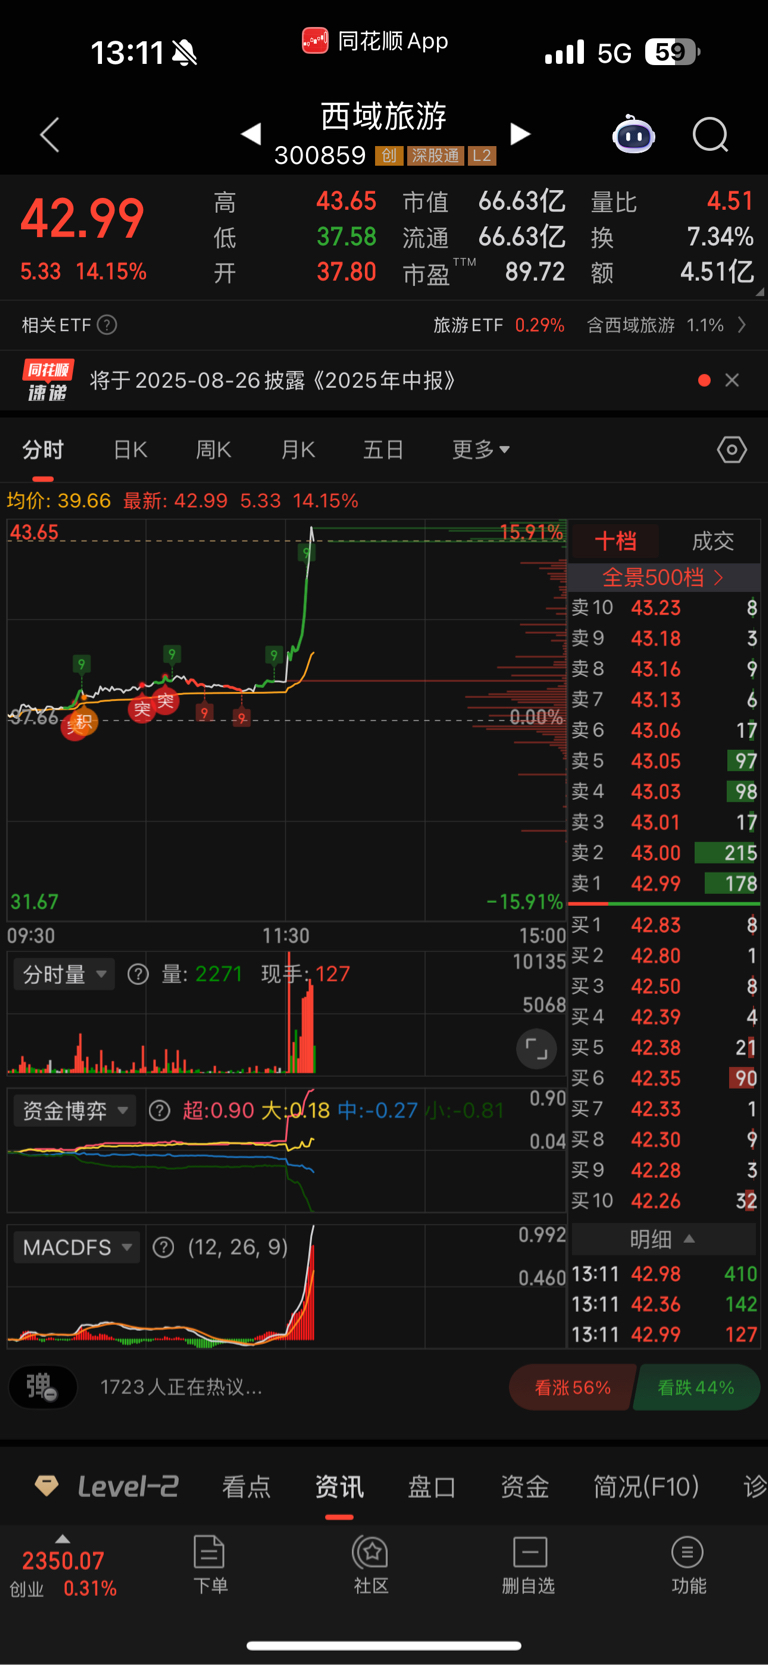
Task: Open the Level-2 section
Action: tap(107, 1486)
